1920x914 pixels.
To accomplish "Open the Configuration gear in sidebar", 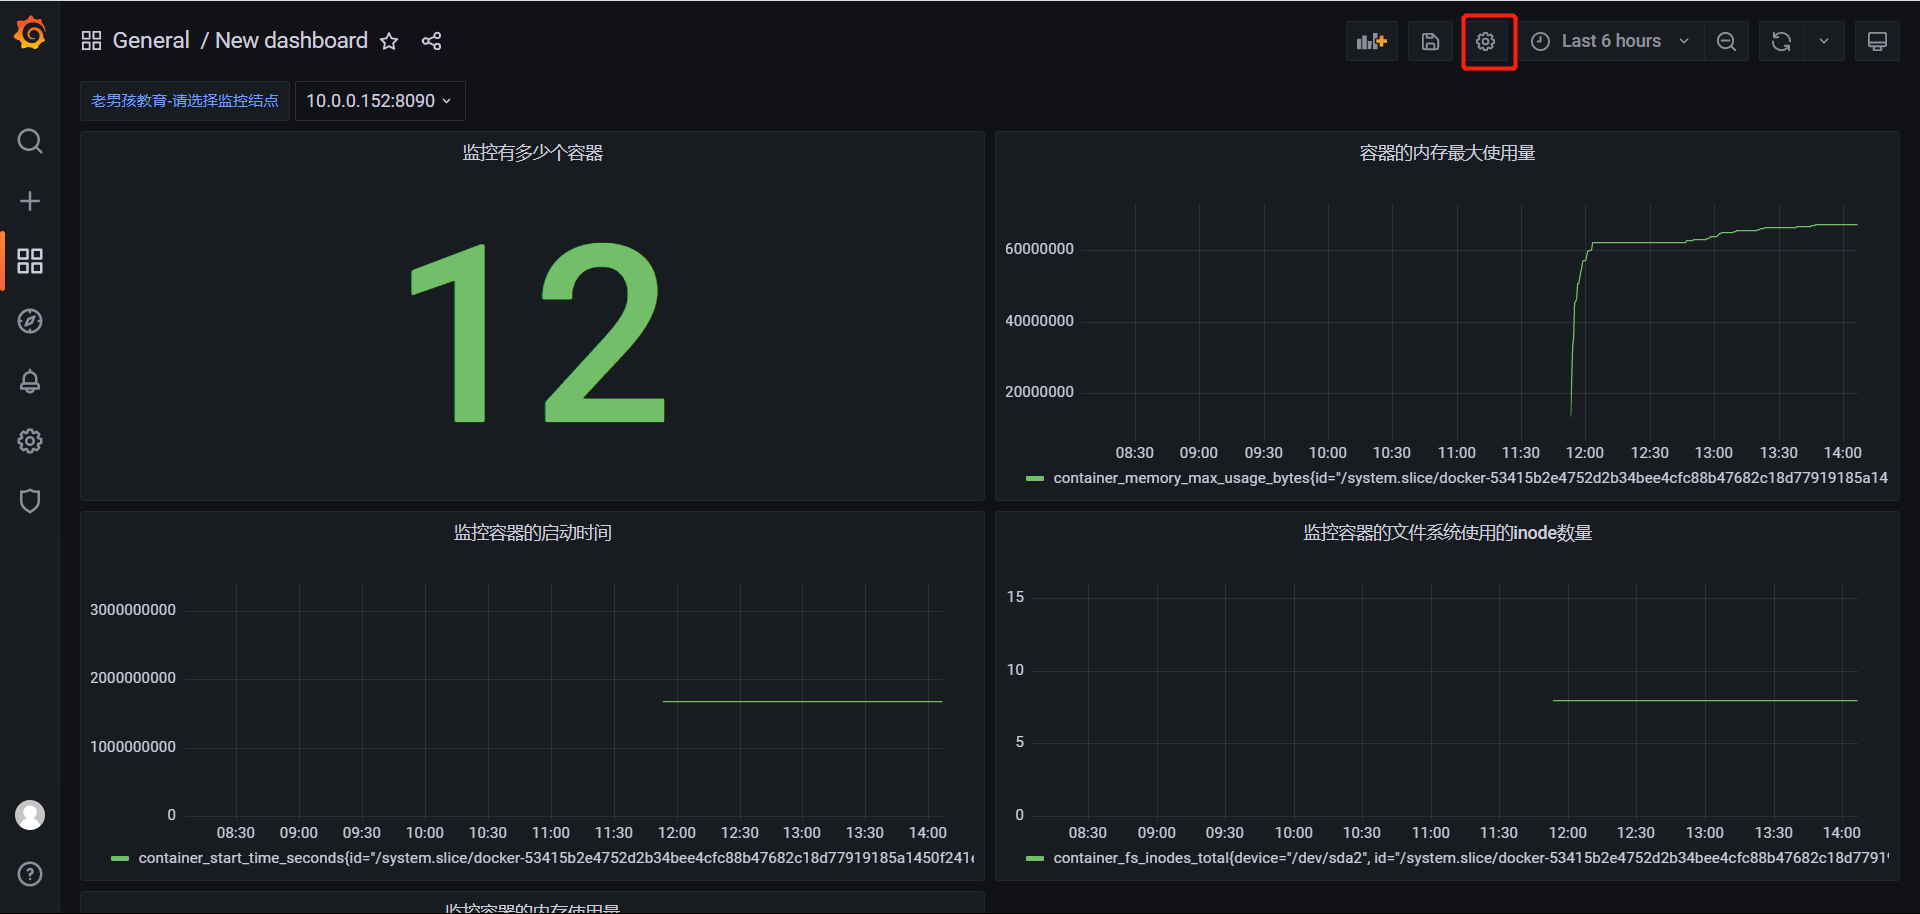I will click(x=30, y=441).
